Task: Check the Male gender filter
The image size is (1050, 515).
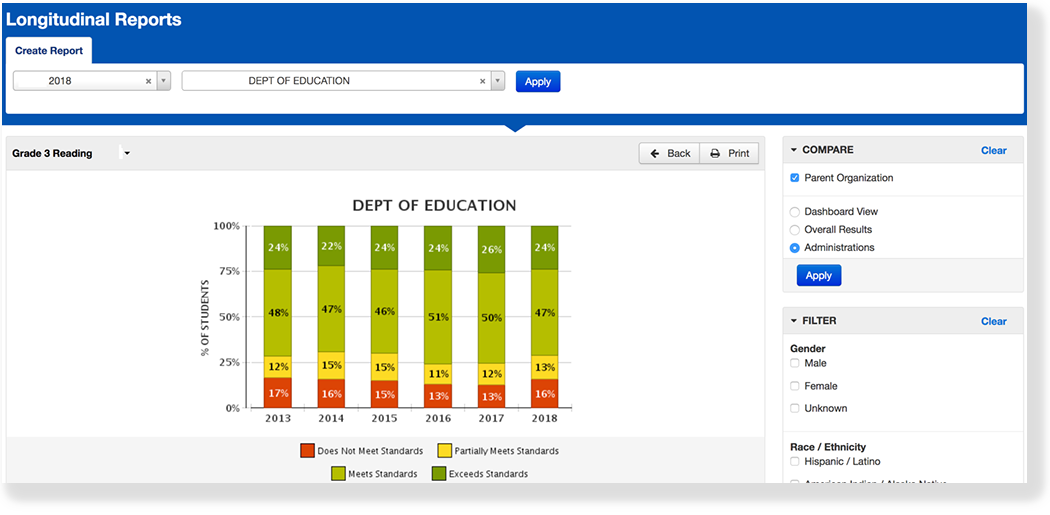Action: click(795, 363)
